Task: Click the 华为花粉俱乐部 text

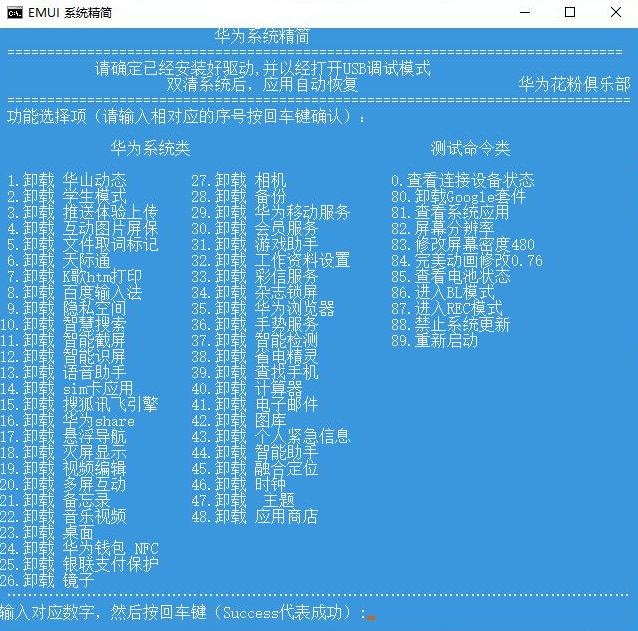Action: click(574, 85)
